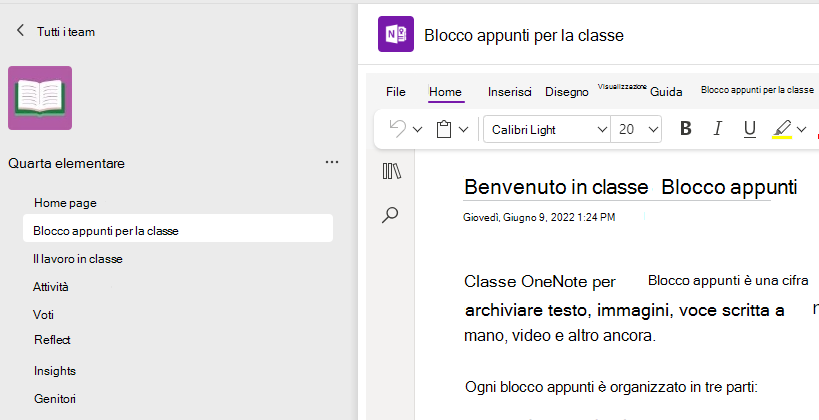This screenshot has height=420, width=819.
Task: Switch to the Home ribbon tab
Action: (445, 92)
